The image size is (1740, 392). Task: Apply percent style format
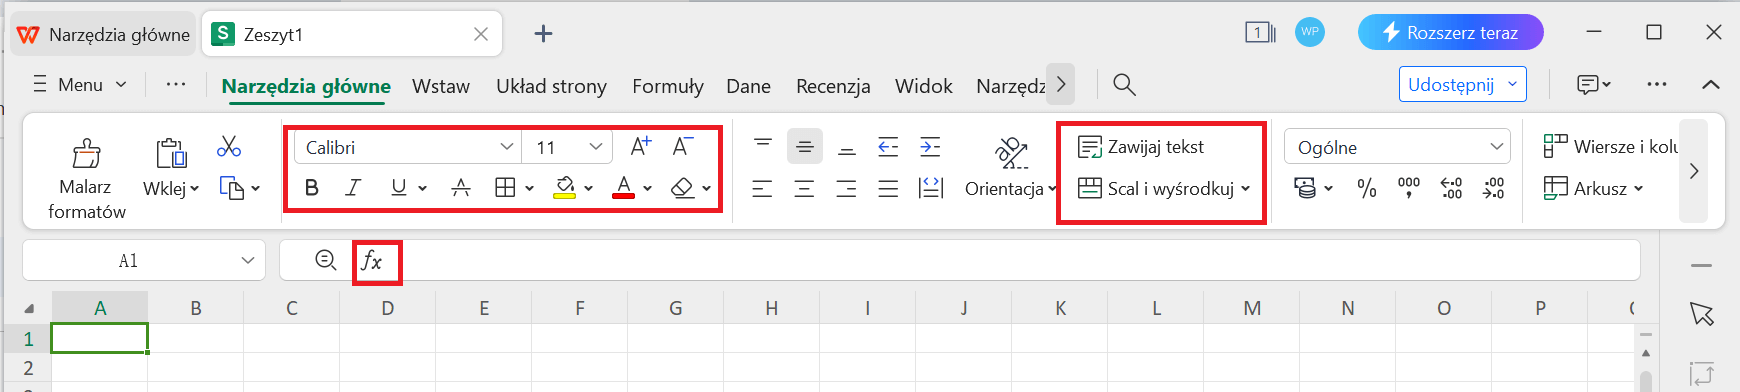tap(1367, 188)
